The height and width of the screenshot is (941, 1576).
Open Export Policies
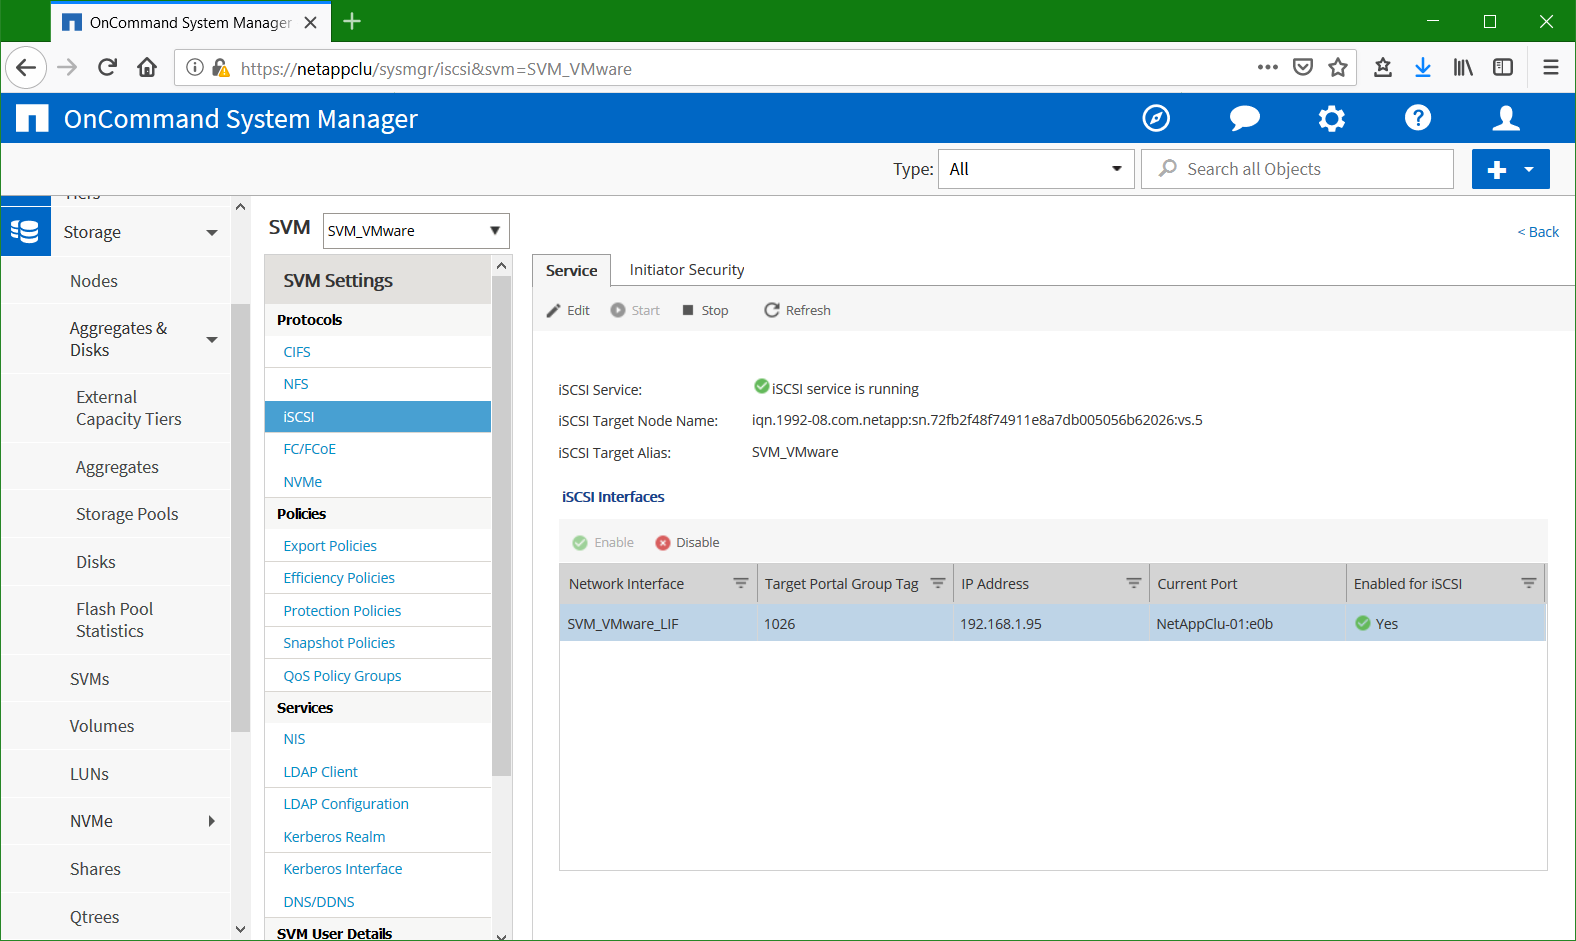(330, 546)
